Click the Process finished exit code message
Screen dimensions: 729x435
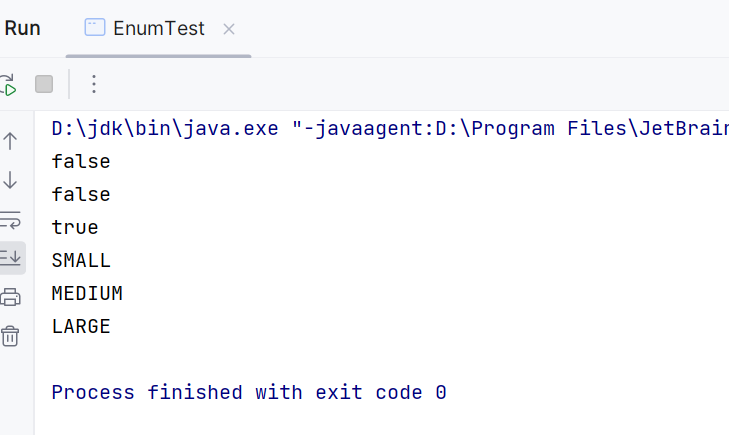click(x=249, y=393)
